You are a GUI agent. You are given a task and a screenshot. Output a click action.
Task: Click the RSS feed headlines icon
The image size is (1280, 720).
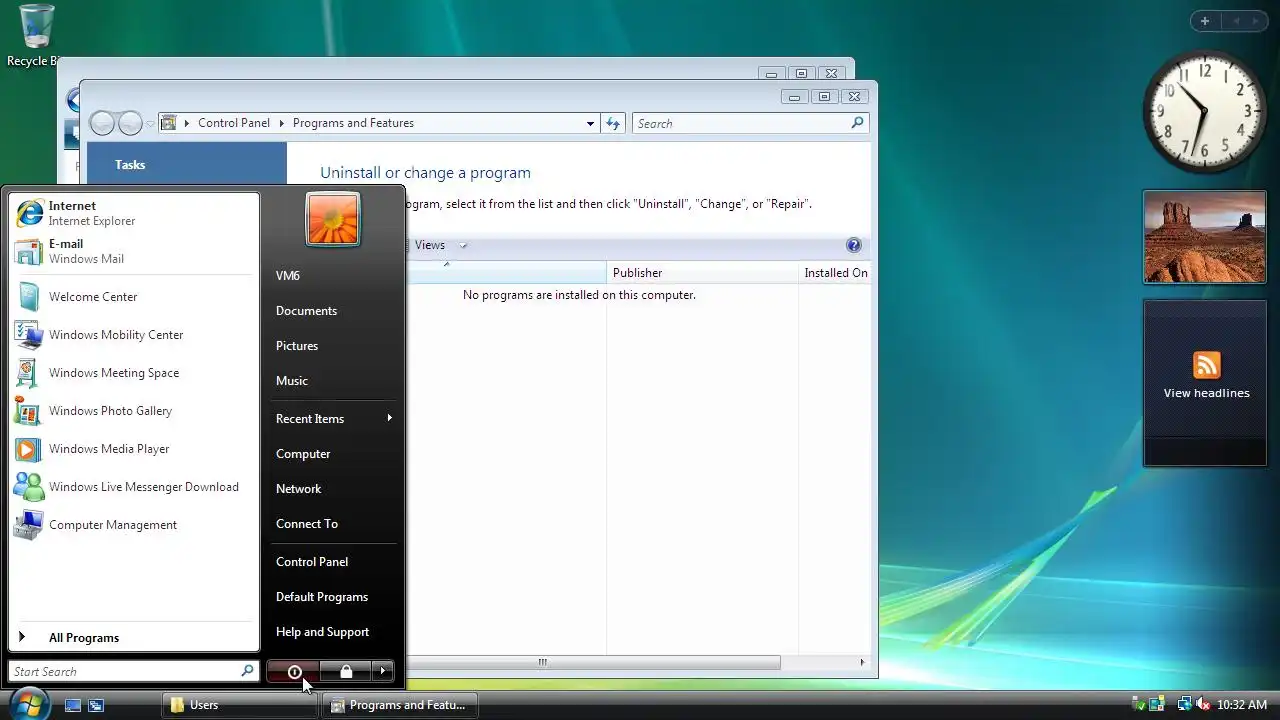point(1207,365)
